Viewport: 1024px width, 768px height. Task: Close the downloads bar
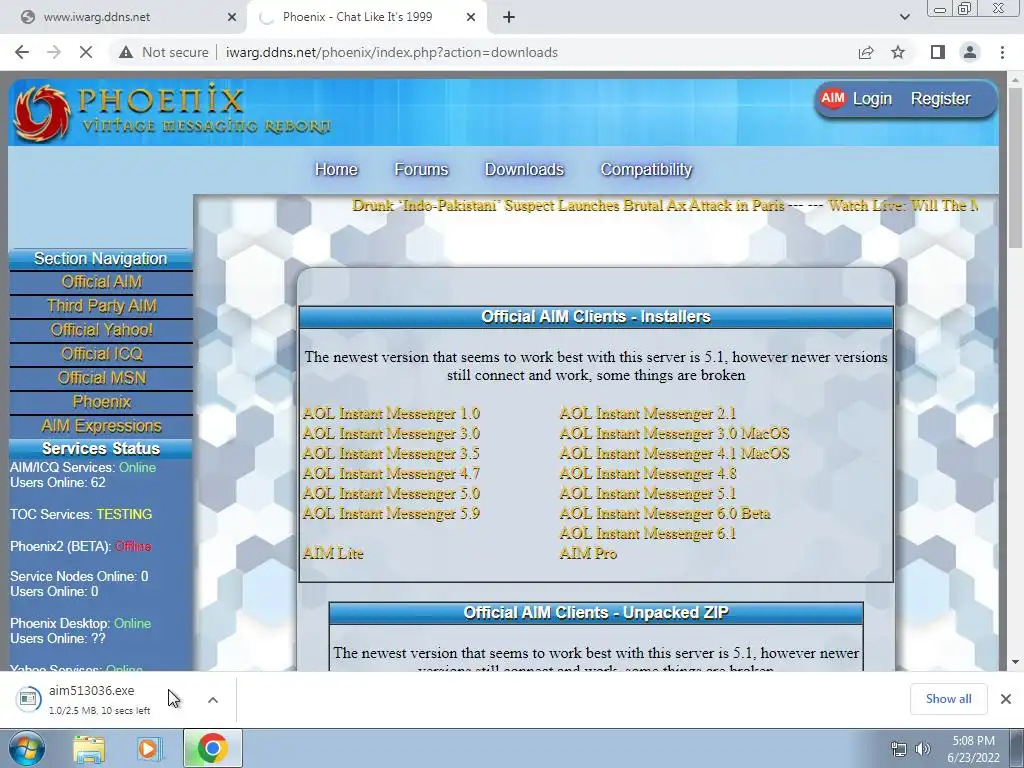[x=1006, y=699]
